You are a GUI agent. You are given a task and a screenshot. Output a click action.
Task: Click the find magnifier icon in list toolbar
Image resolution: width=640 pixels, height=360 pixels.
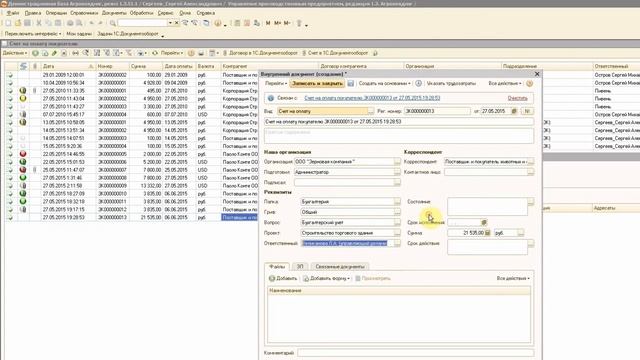coord(86,53)
